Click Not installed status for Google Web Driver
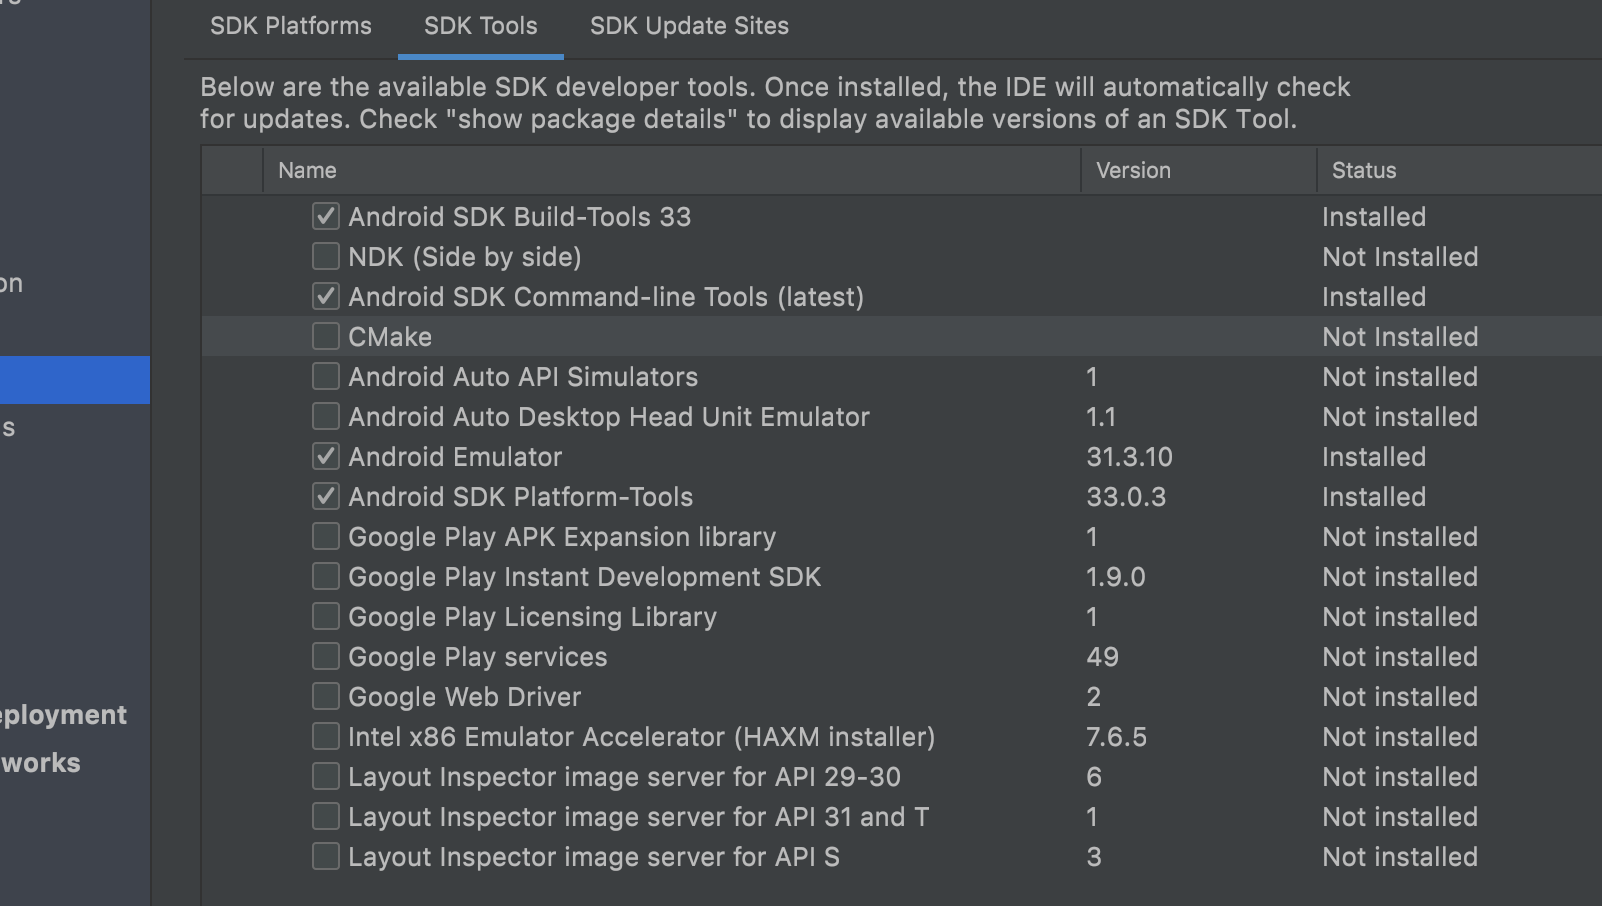The width and height of the screenshot is (1602, 906). (1400, 697)
